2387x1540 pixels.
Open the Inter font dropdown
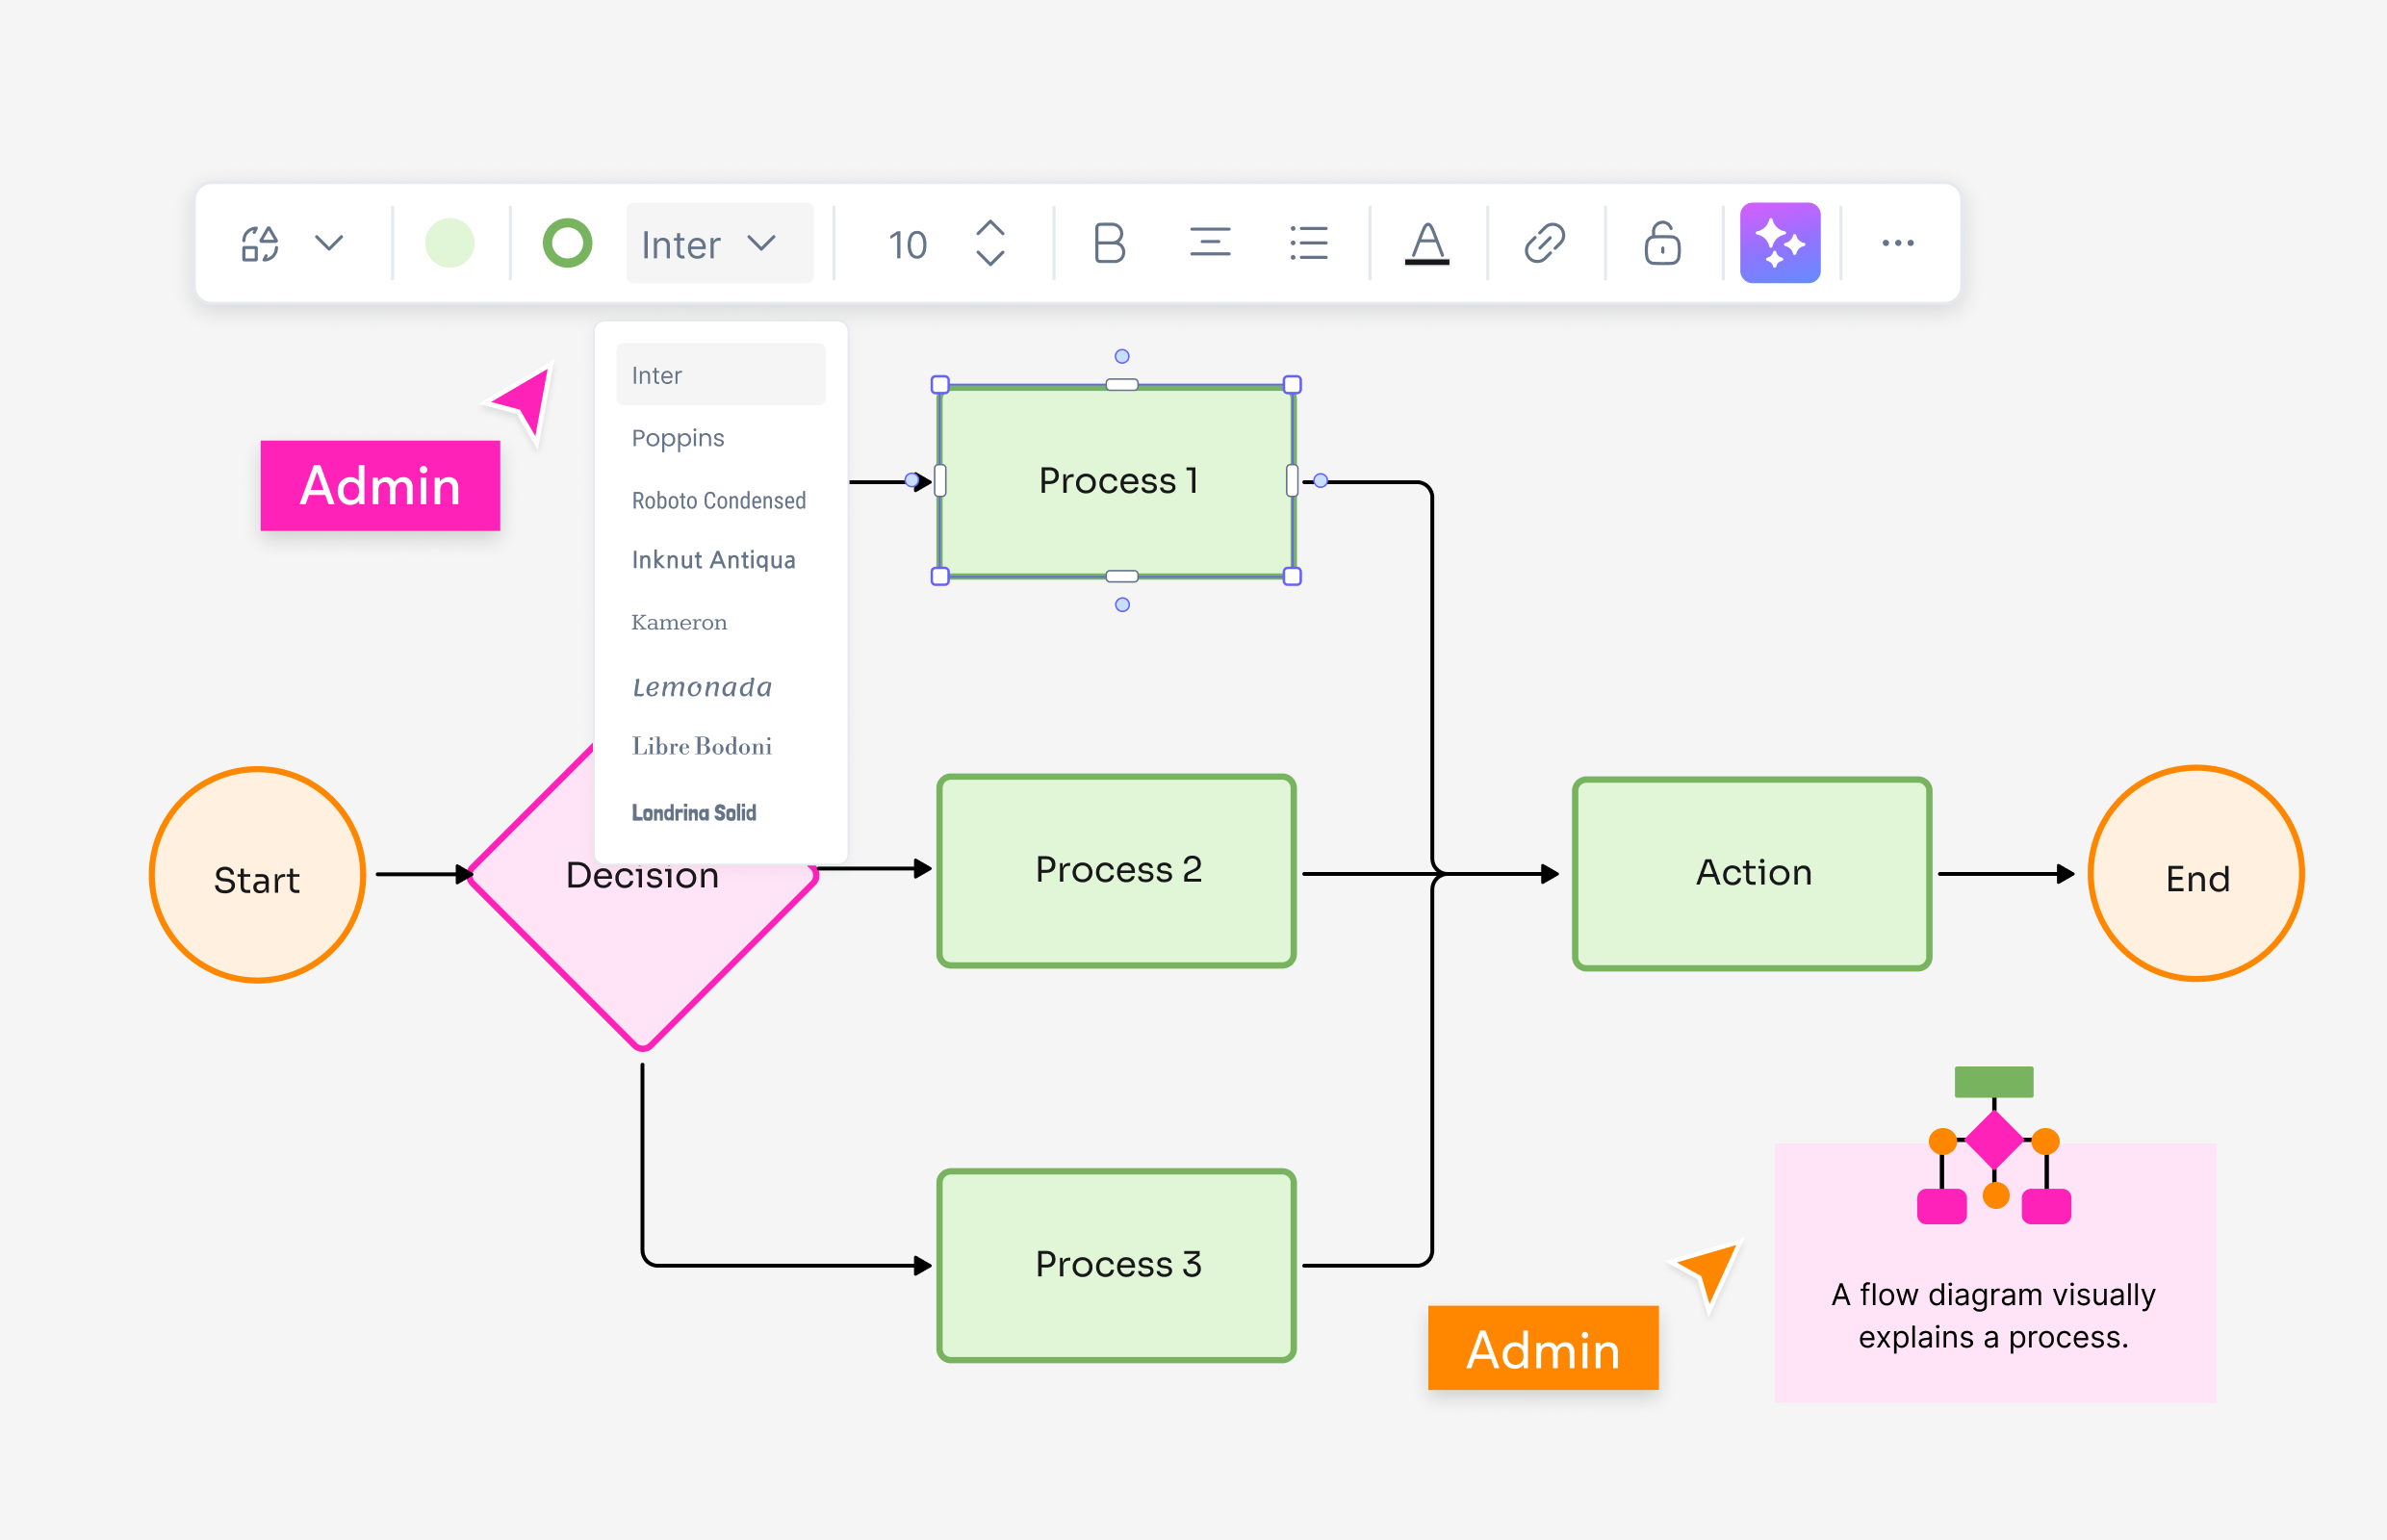(x=720, y=243)
